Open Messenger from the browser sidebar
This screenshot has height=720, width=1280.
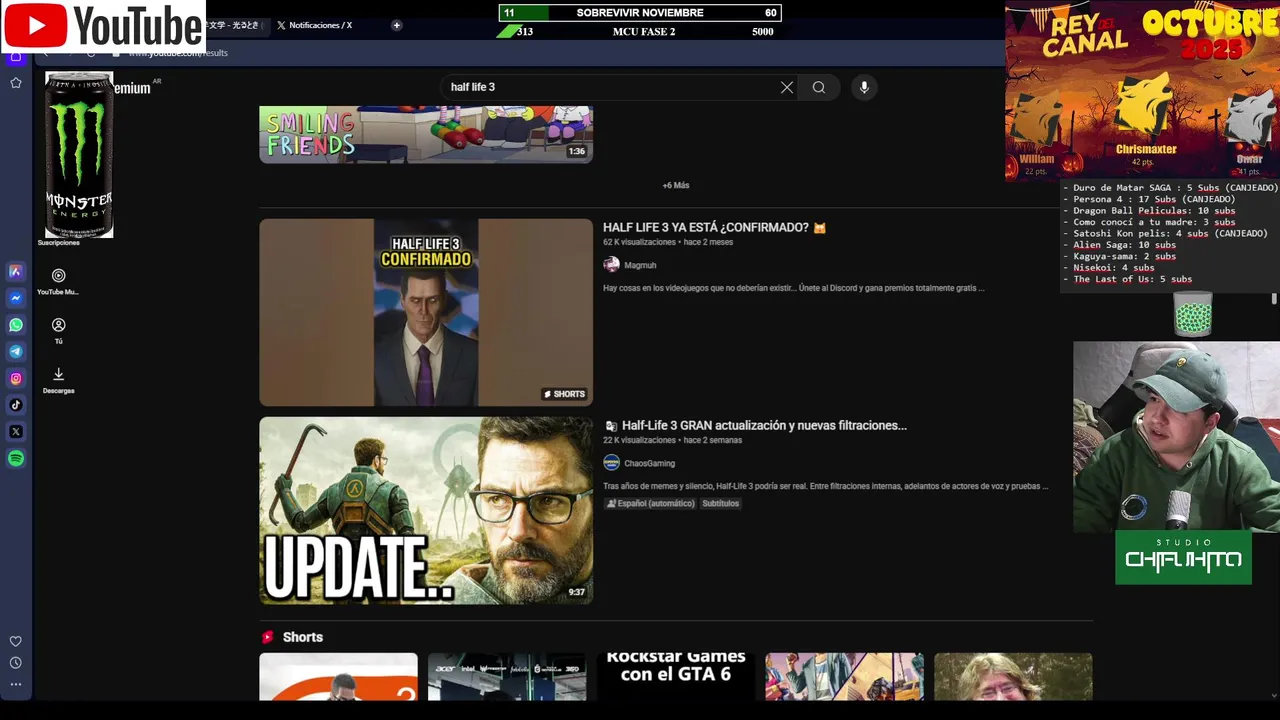point(16,298)
